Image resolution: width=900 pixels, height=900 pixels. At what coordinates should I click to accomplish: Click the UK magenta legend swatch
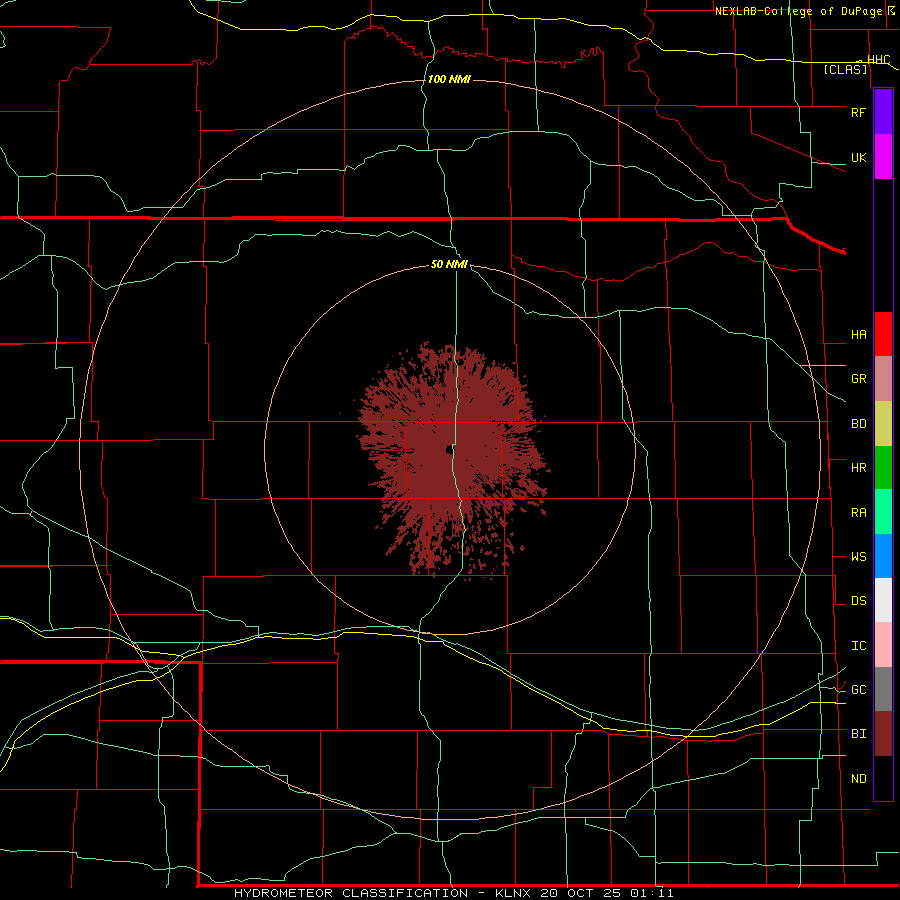(x=883, y=157)
